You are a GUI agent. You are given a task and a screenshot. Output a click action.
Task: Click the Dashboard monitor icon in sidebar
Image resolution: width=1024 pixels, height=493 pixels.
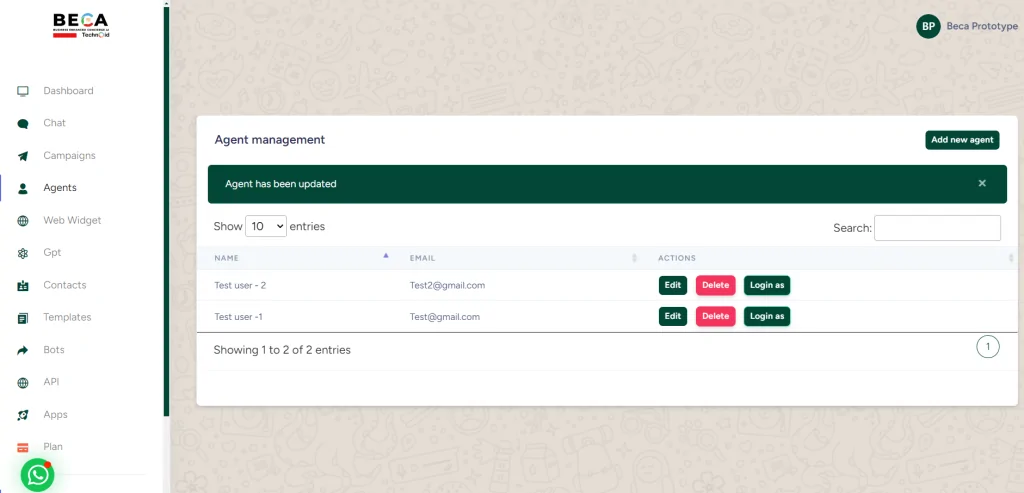click(x=23, y=91)
